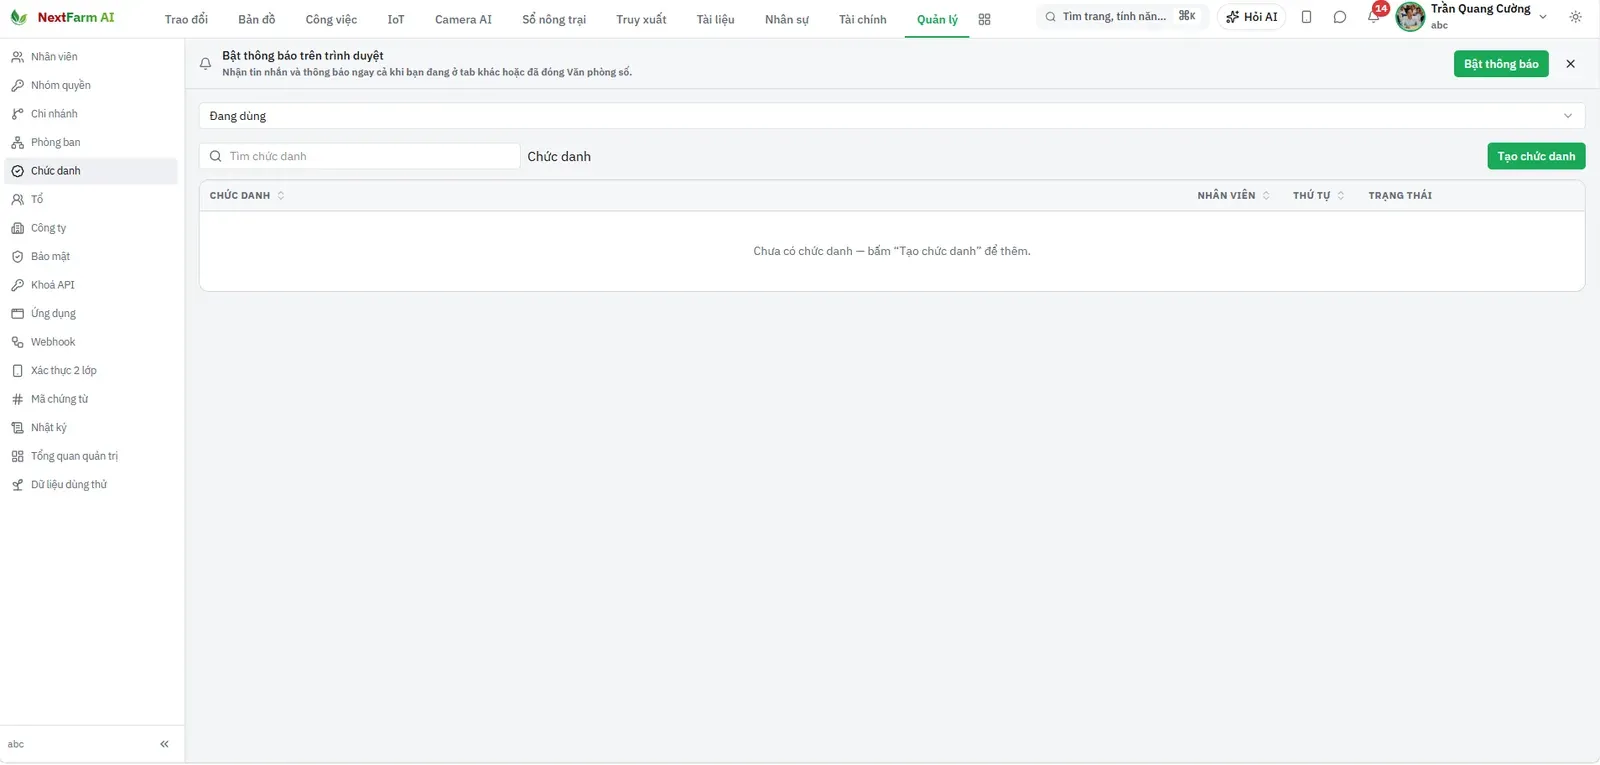The image size is (1600, 765).
Task: Open the Sổ nông trại tab
Action: point(554,20)
